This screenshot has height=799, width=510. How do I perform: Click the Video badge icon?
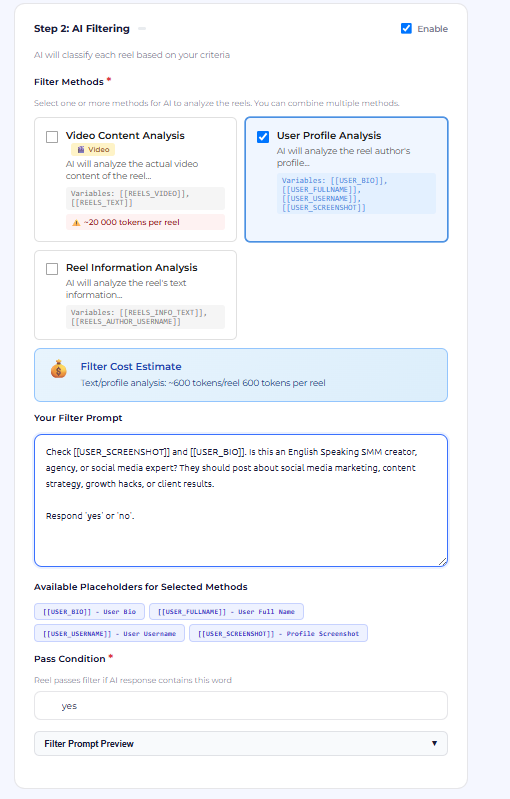pos(80,149)
